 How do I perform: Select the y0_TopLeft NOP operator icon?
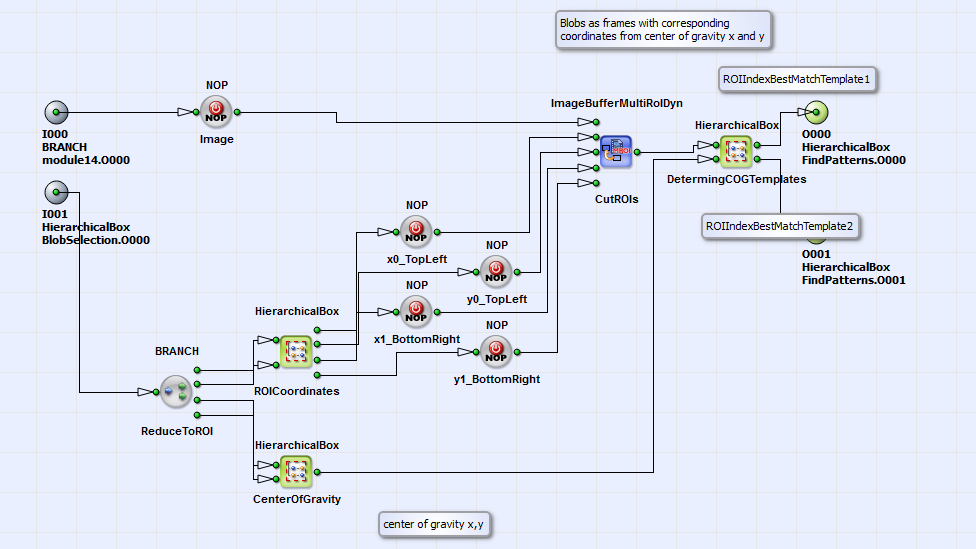(x=496, y=272)
